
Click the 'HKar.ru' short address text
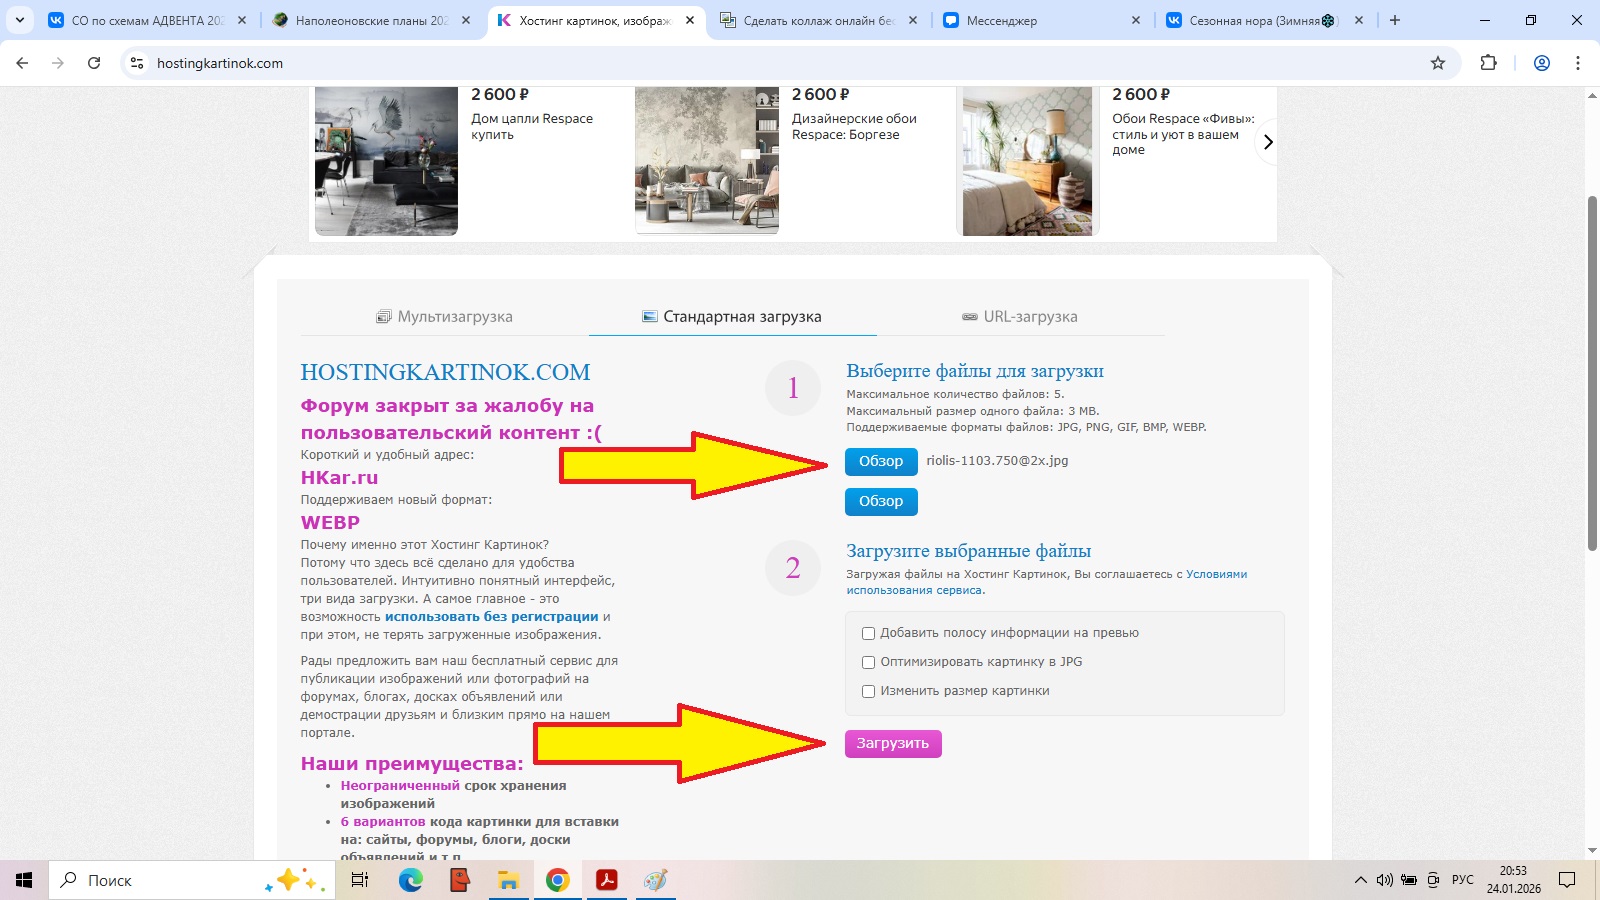point(339,478)
